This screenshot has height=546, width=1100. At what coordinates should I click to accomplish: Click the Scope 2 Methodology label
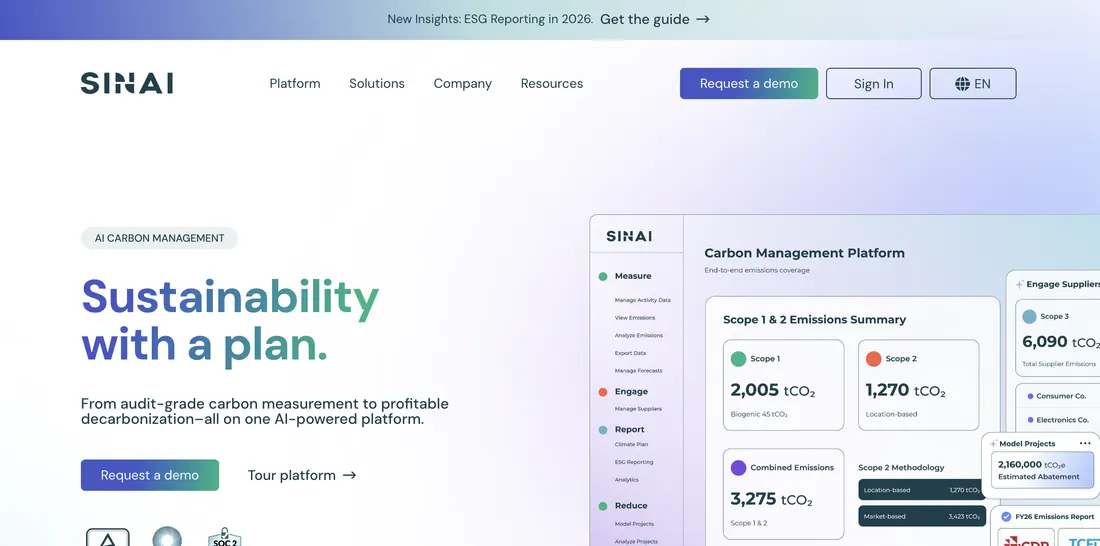[x=901, y=467]
